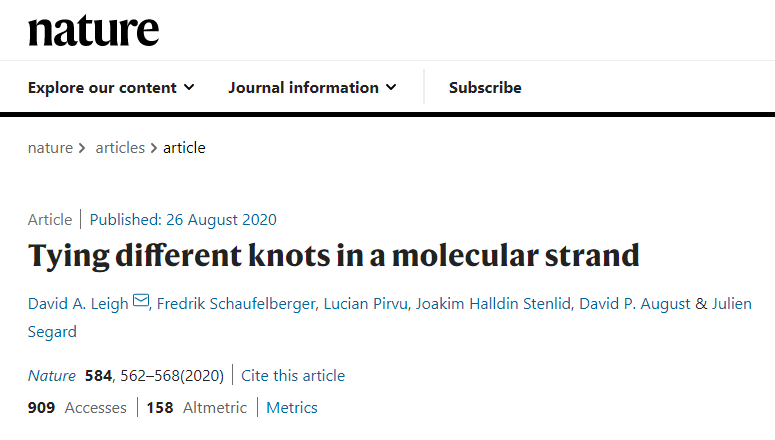This screenshot has height=440, width=775.
Task: Navigate to the articles breadcrumb
Action: coord(120,148)
